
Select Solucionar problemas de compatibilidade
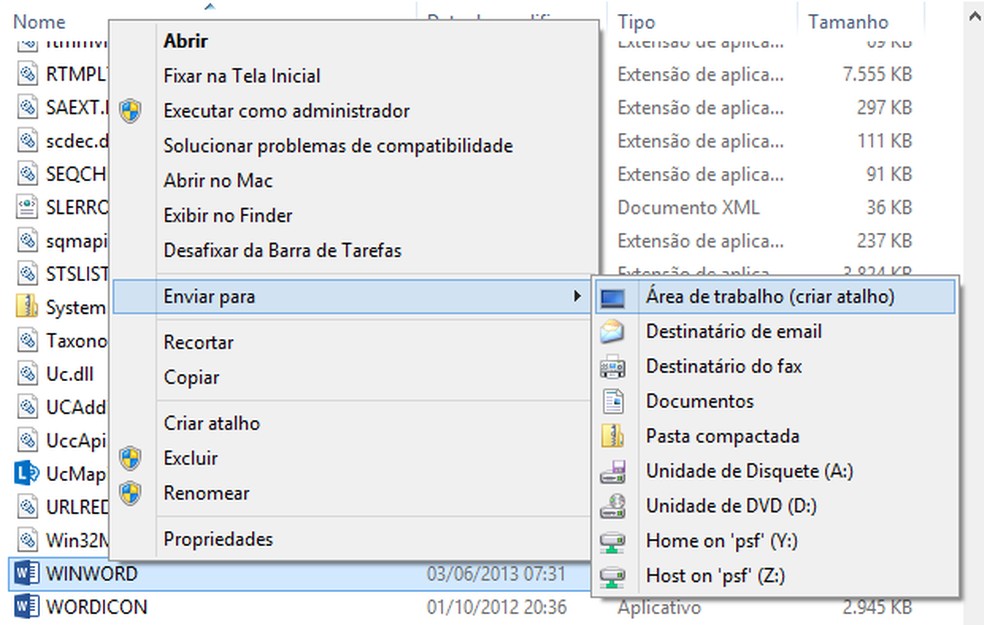338,146
